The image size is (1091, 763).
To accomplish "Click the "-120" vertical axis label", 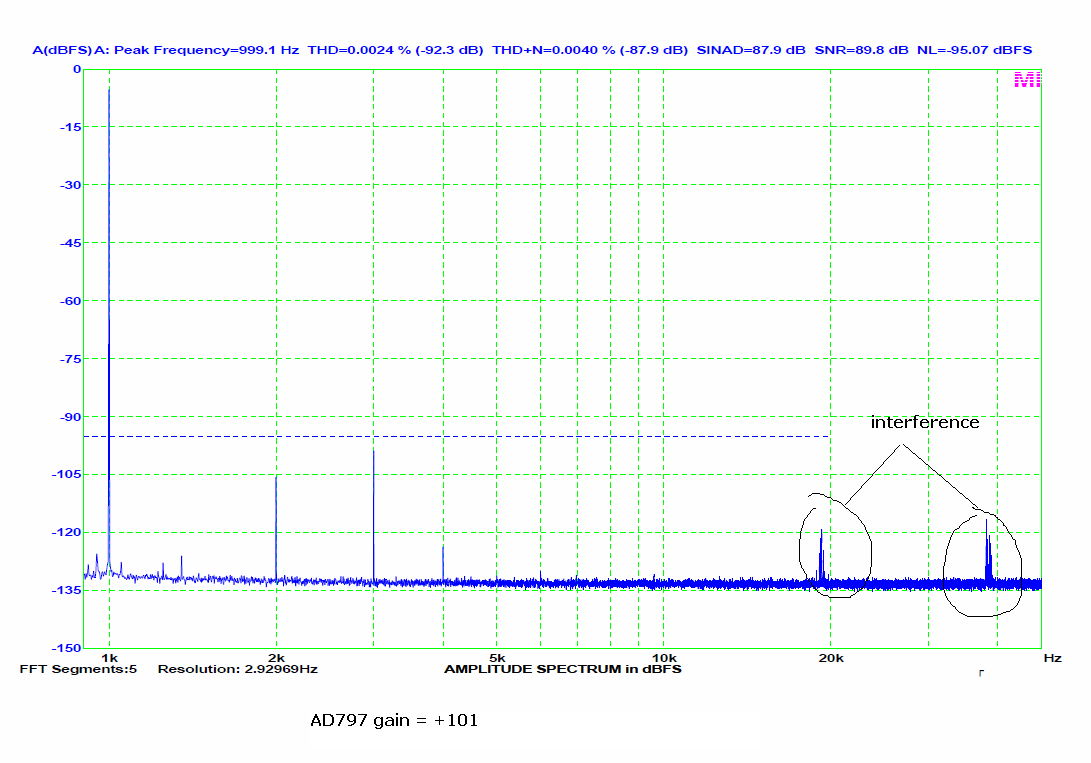I will (67, 532).
